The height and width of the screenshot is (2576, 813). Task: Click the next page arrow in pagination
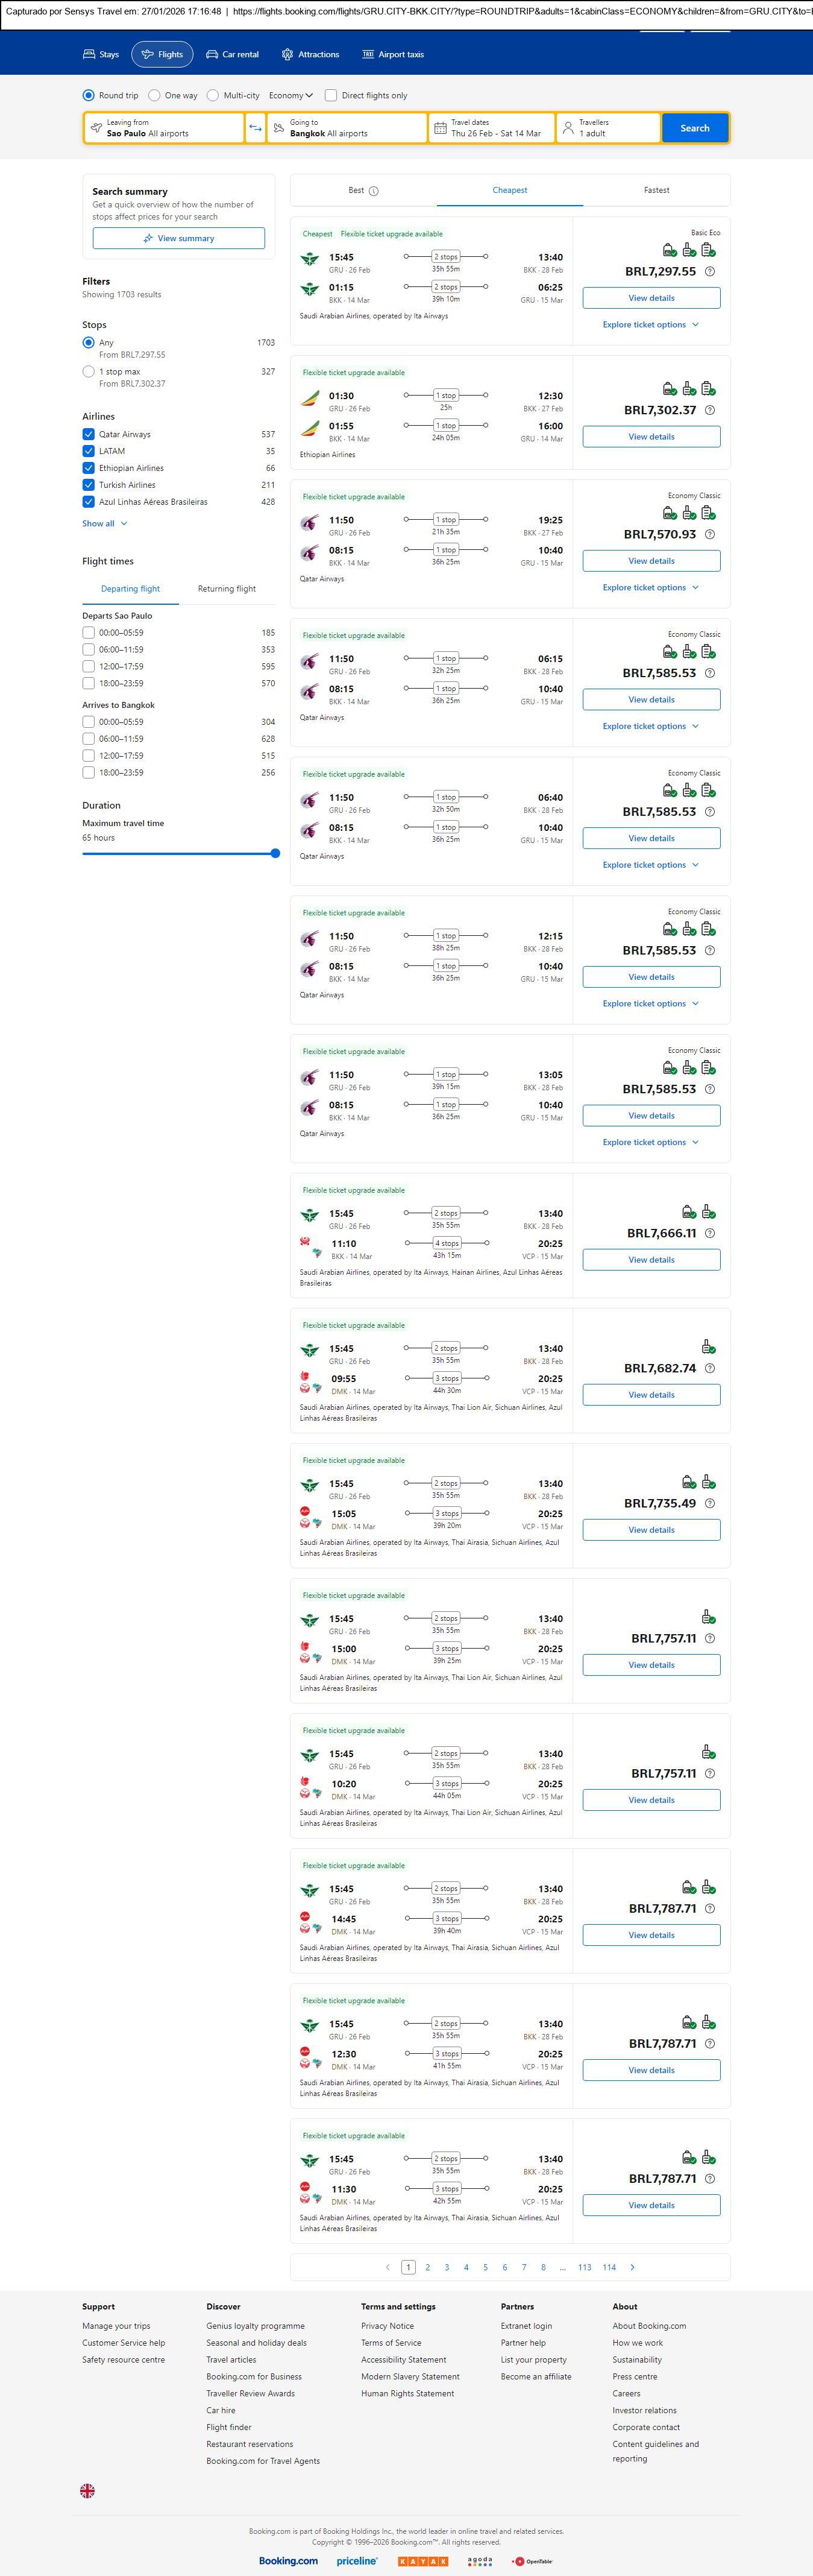tap(632, 2267)
